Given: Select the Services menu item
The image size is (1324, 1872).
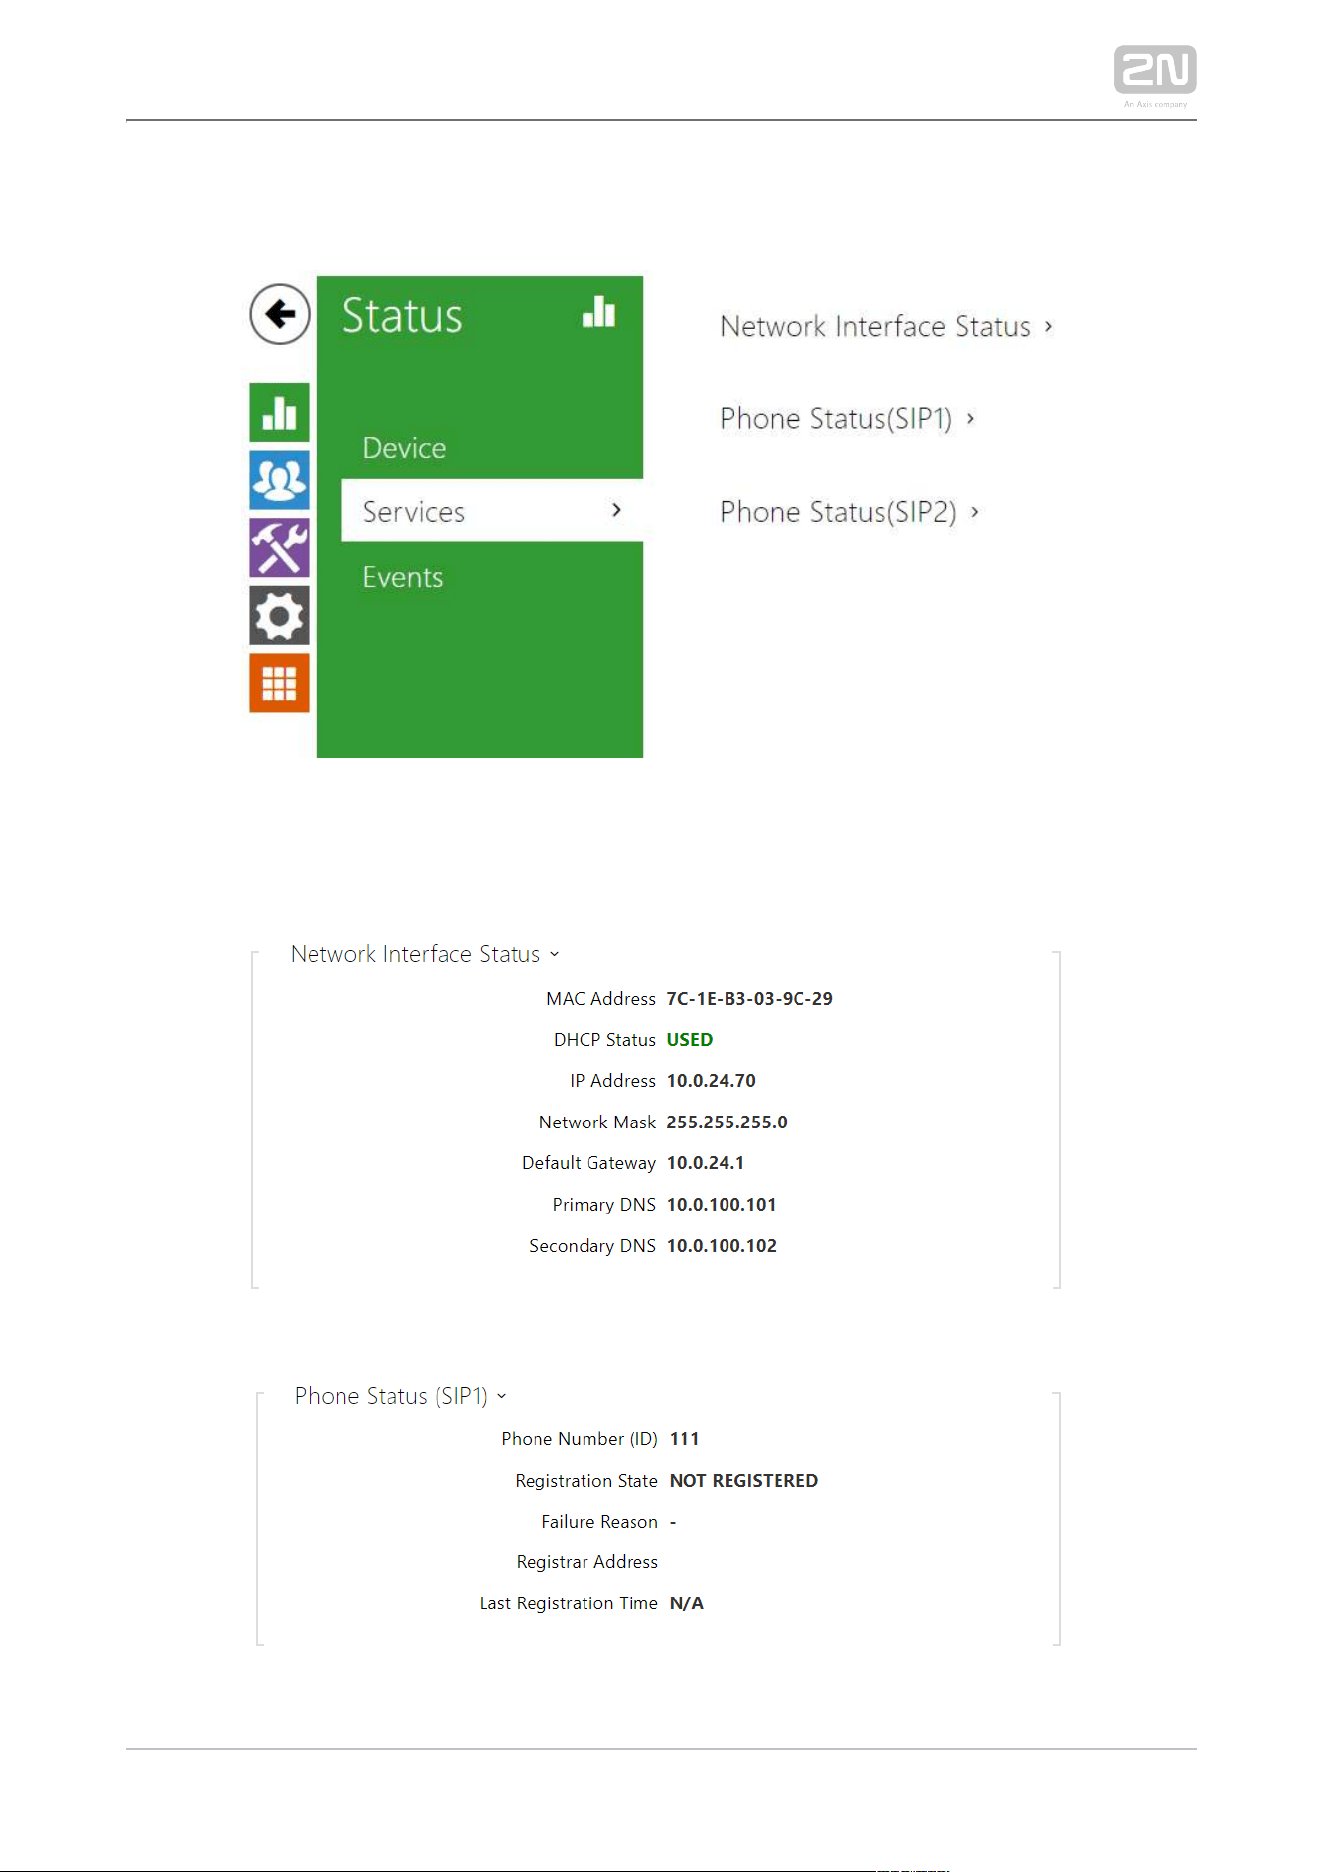Looking at the screenshot, I should [x=492, y=511].
